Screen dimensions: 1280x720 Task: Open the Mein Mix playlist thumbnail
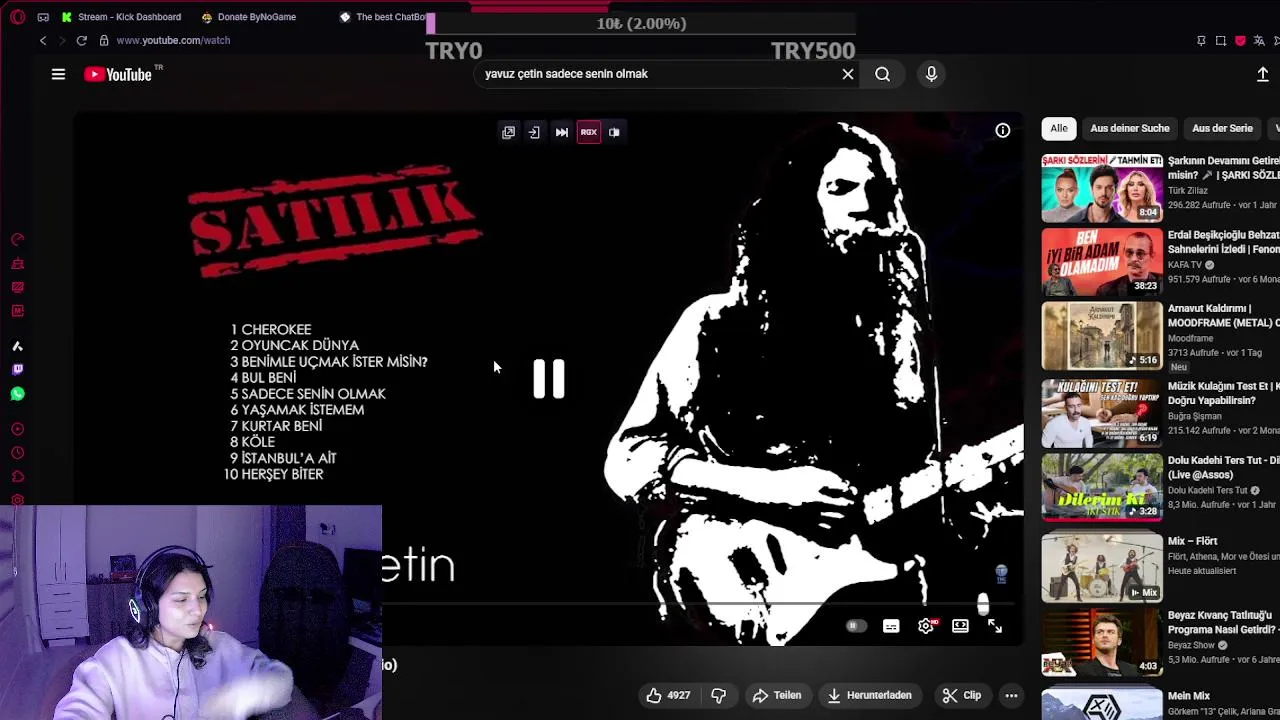[1102, 704]
